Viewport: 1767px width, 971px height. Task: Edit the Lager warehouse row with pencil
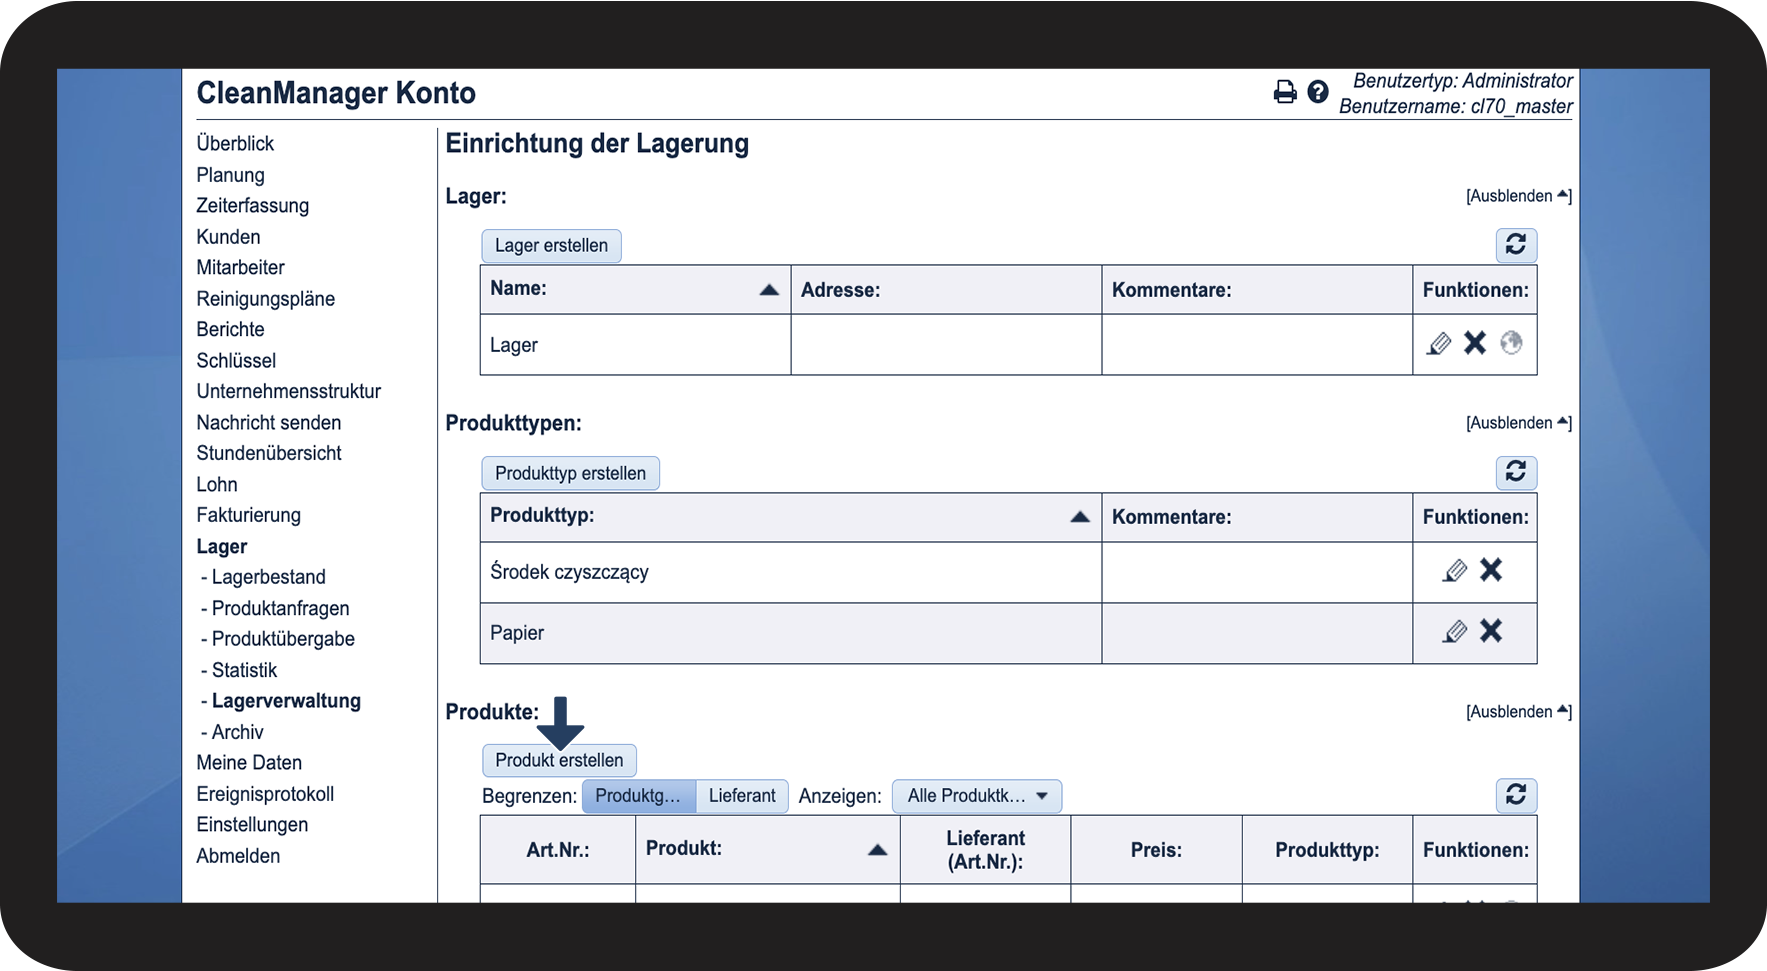coord(1438,344)
